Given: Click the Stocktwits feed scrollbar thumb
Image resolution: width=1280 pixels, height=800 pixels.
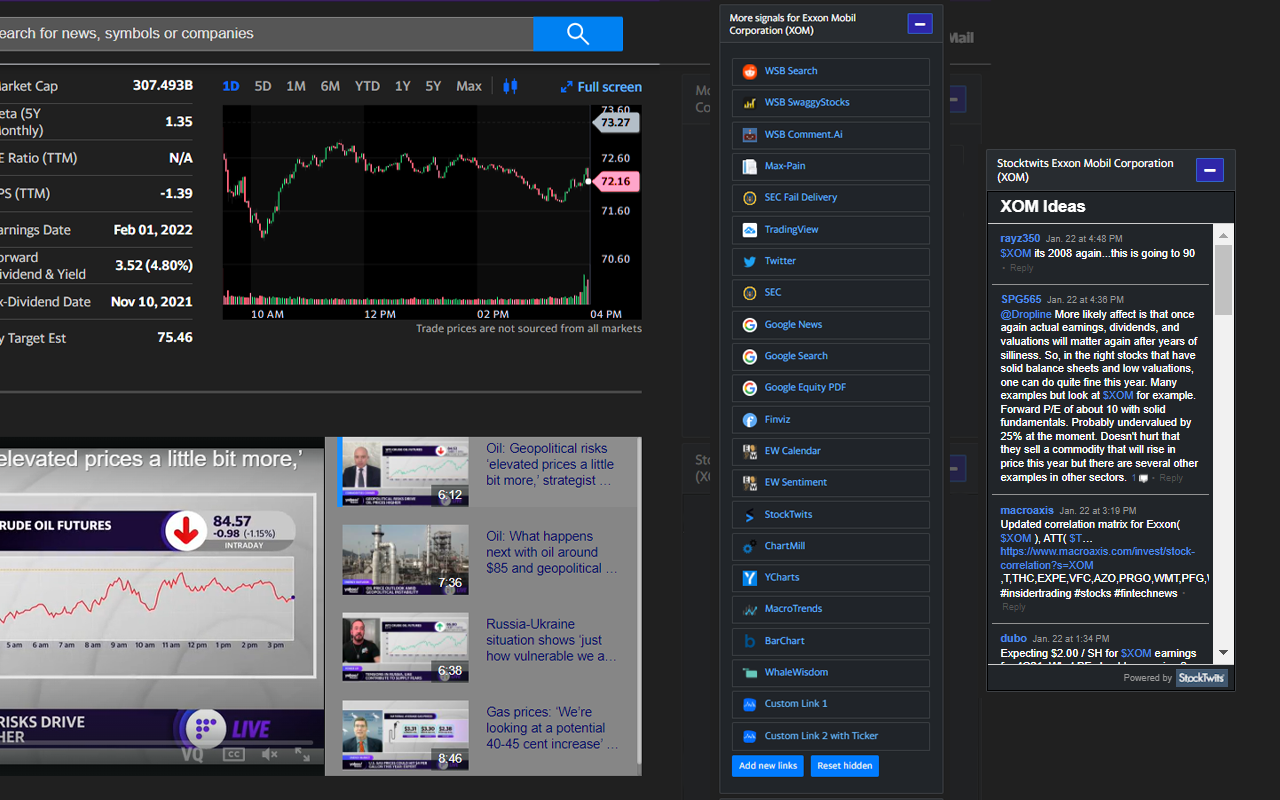Looking at the screenshot, I should [x=1223, y=279].
